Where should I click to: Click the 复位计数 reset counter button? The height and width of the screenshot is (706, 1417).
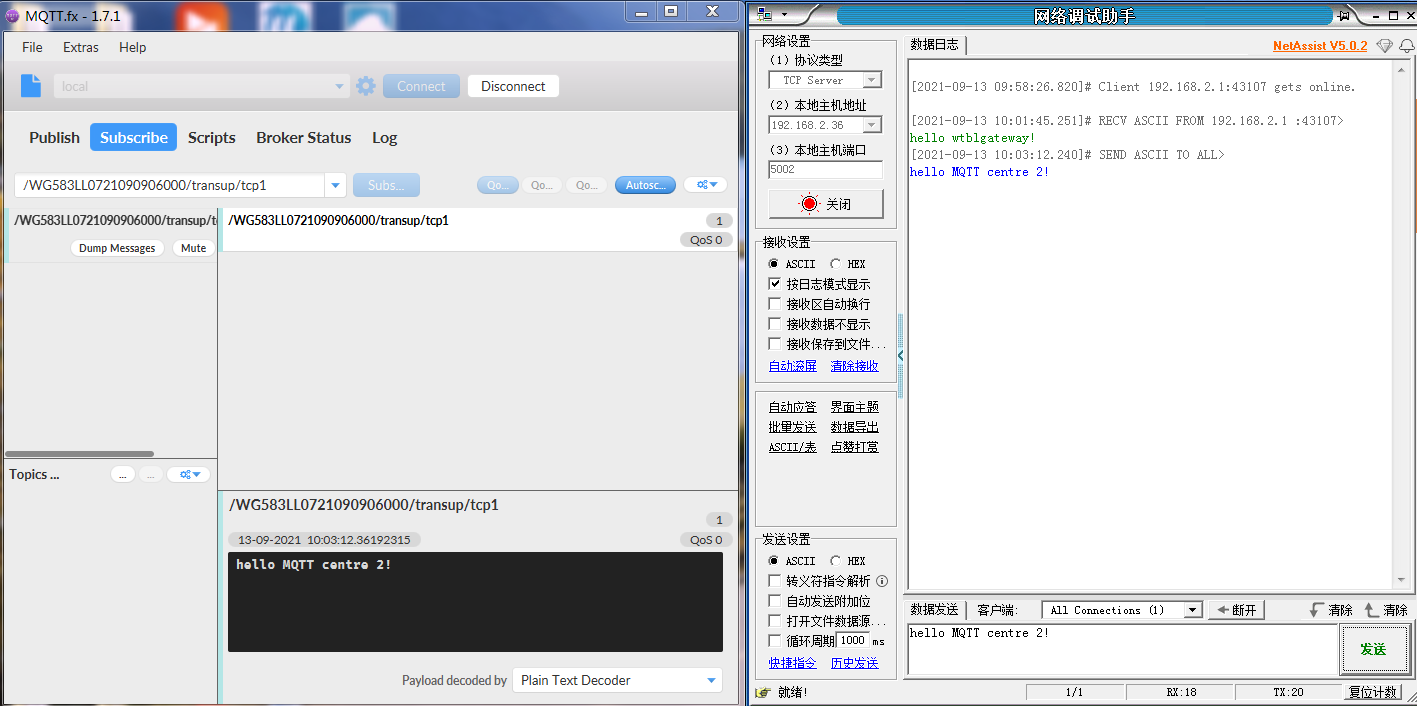(1372, 692)
